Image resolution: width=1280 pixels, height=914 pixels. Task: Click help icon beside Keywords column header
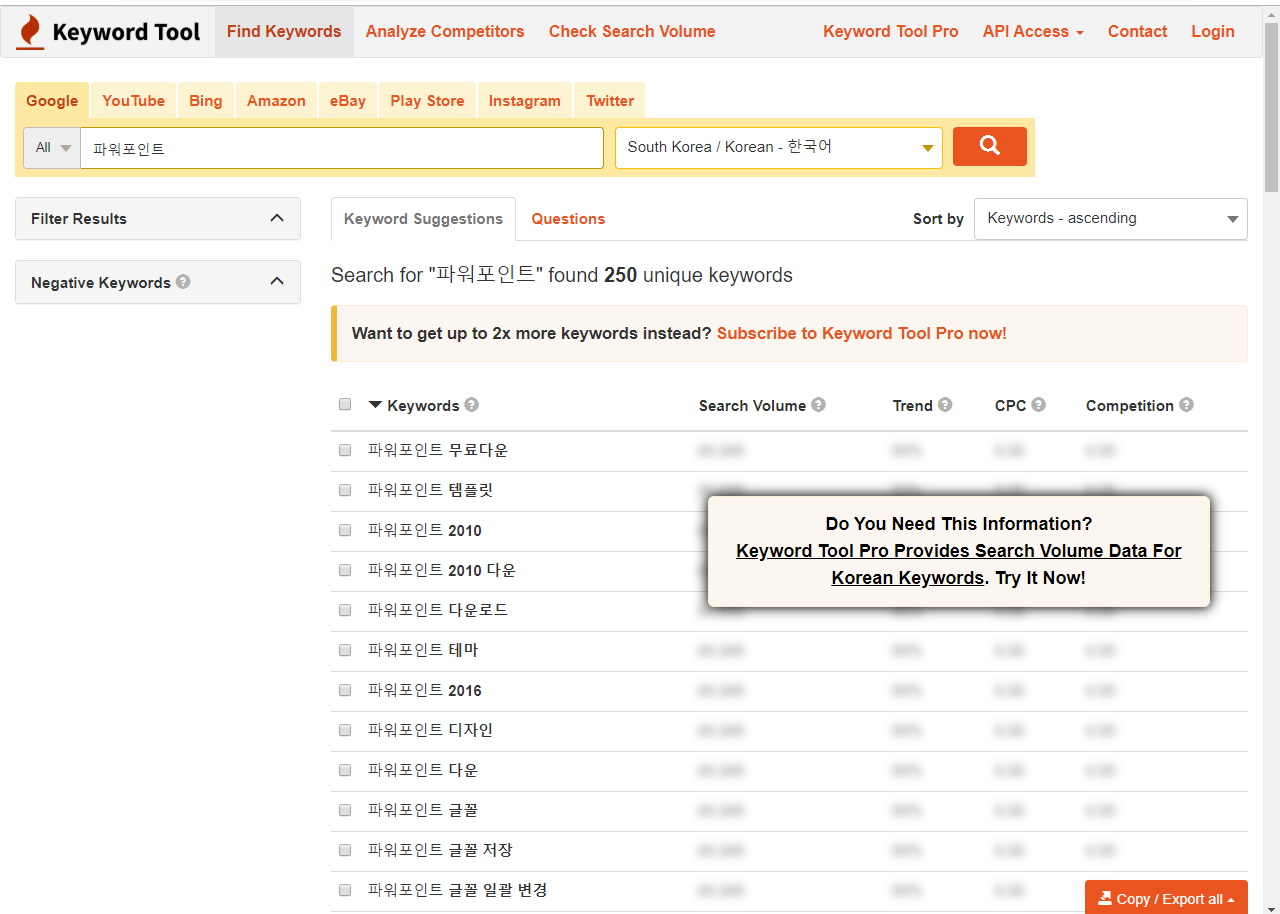coord(472,405)
